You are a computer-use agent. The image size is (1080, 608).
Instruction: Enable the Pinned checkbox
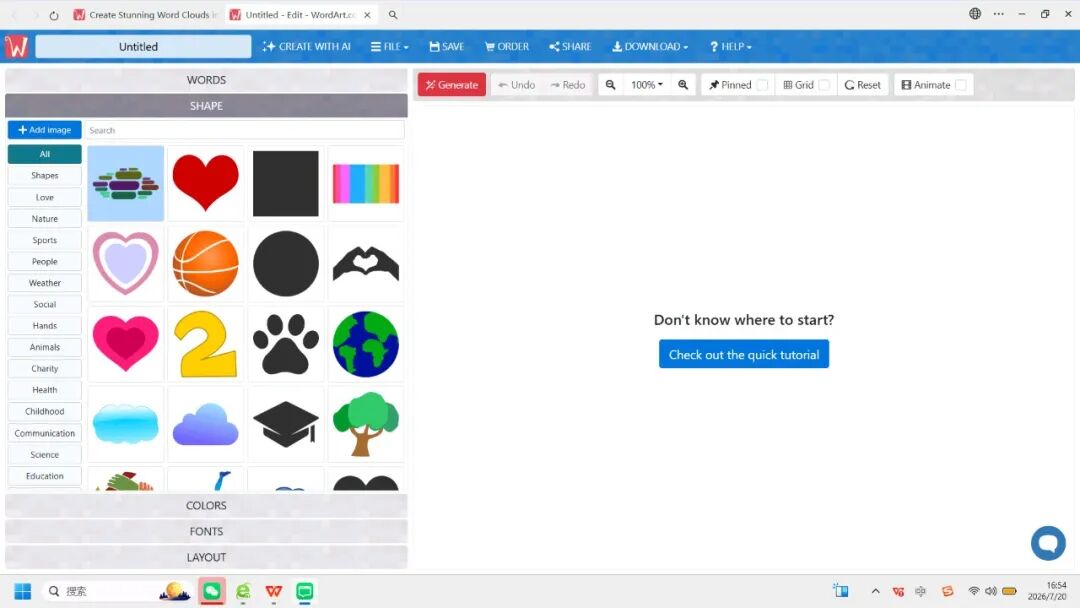[x=762, y=85]
